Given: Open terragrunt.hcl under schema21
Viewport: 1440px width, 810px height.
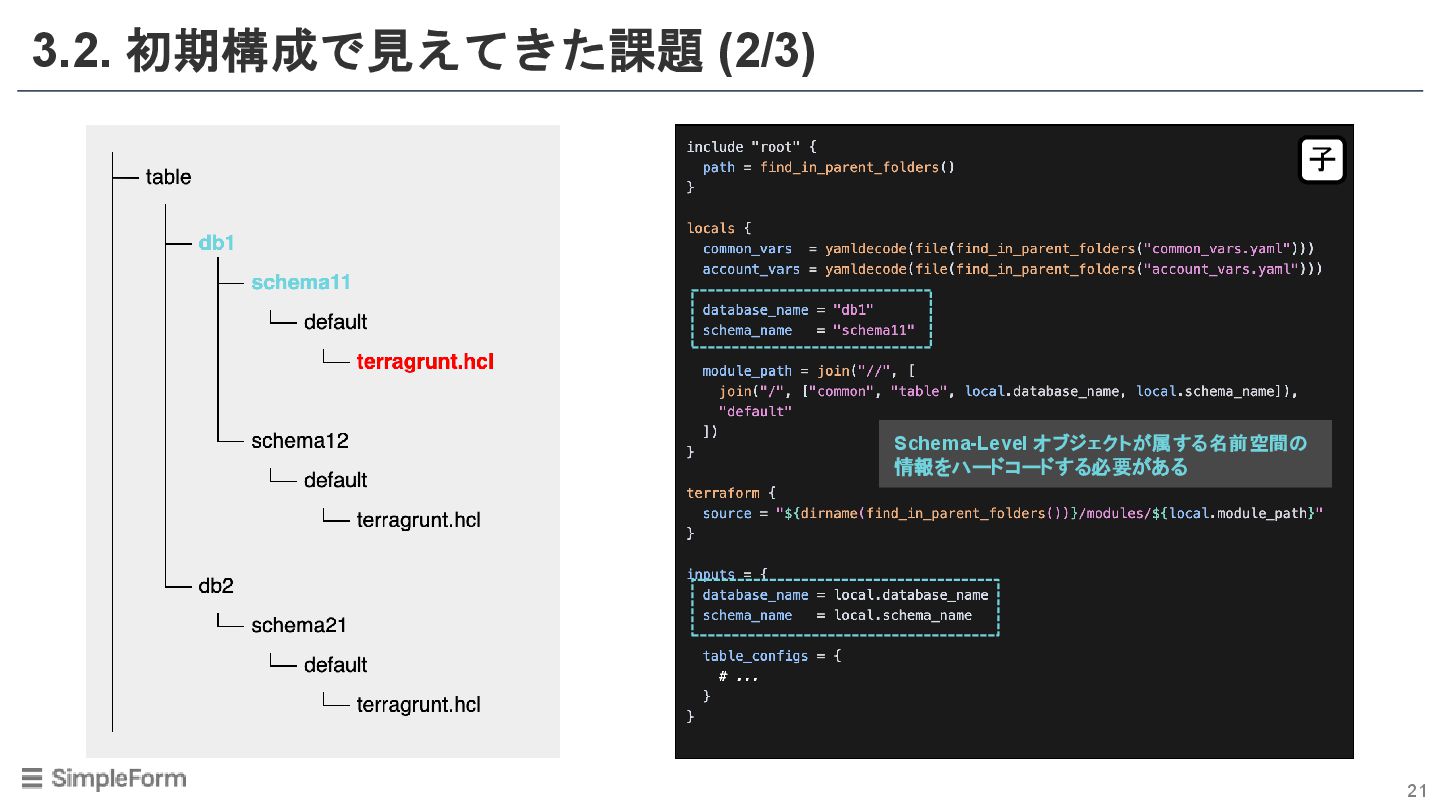Looking at the screenshot, I should [x=418, y=705].
